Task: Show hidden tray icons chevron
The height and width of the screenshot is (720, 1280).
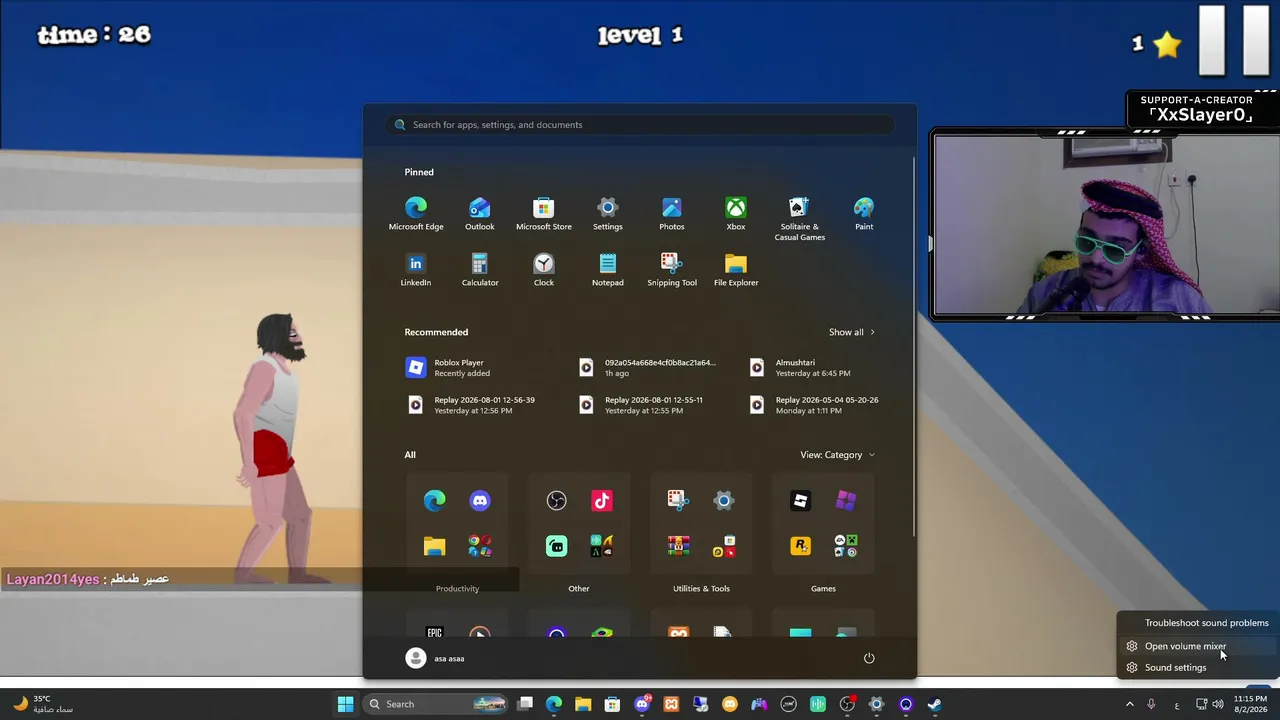Action: [1130, 704]
